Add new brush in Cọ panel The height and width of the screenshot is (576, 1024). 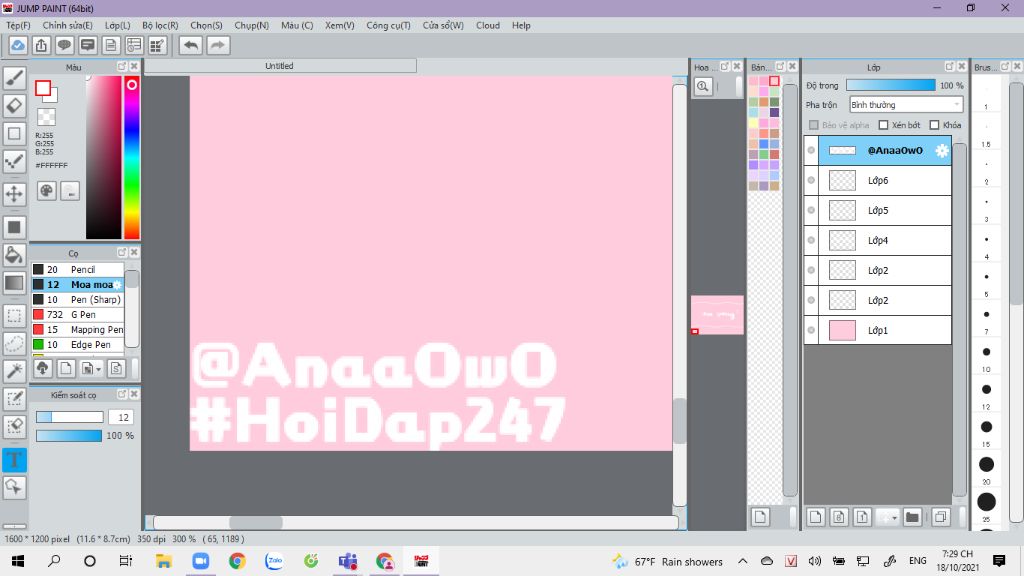(66, 368)
